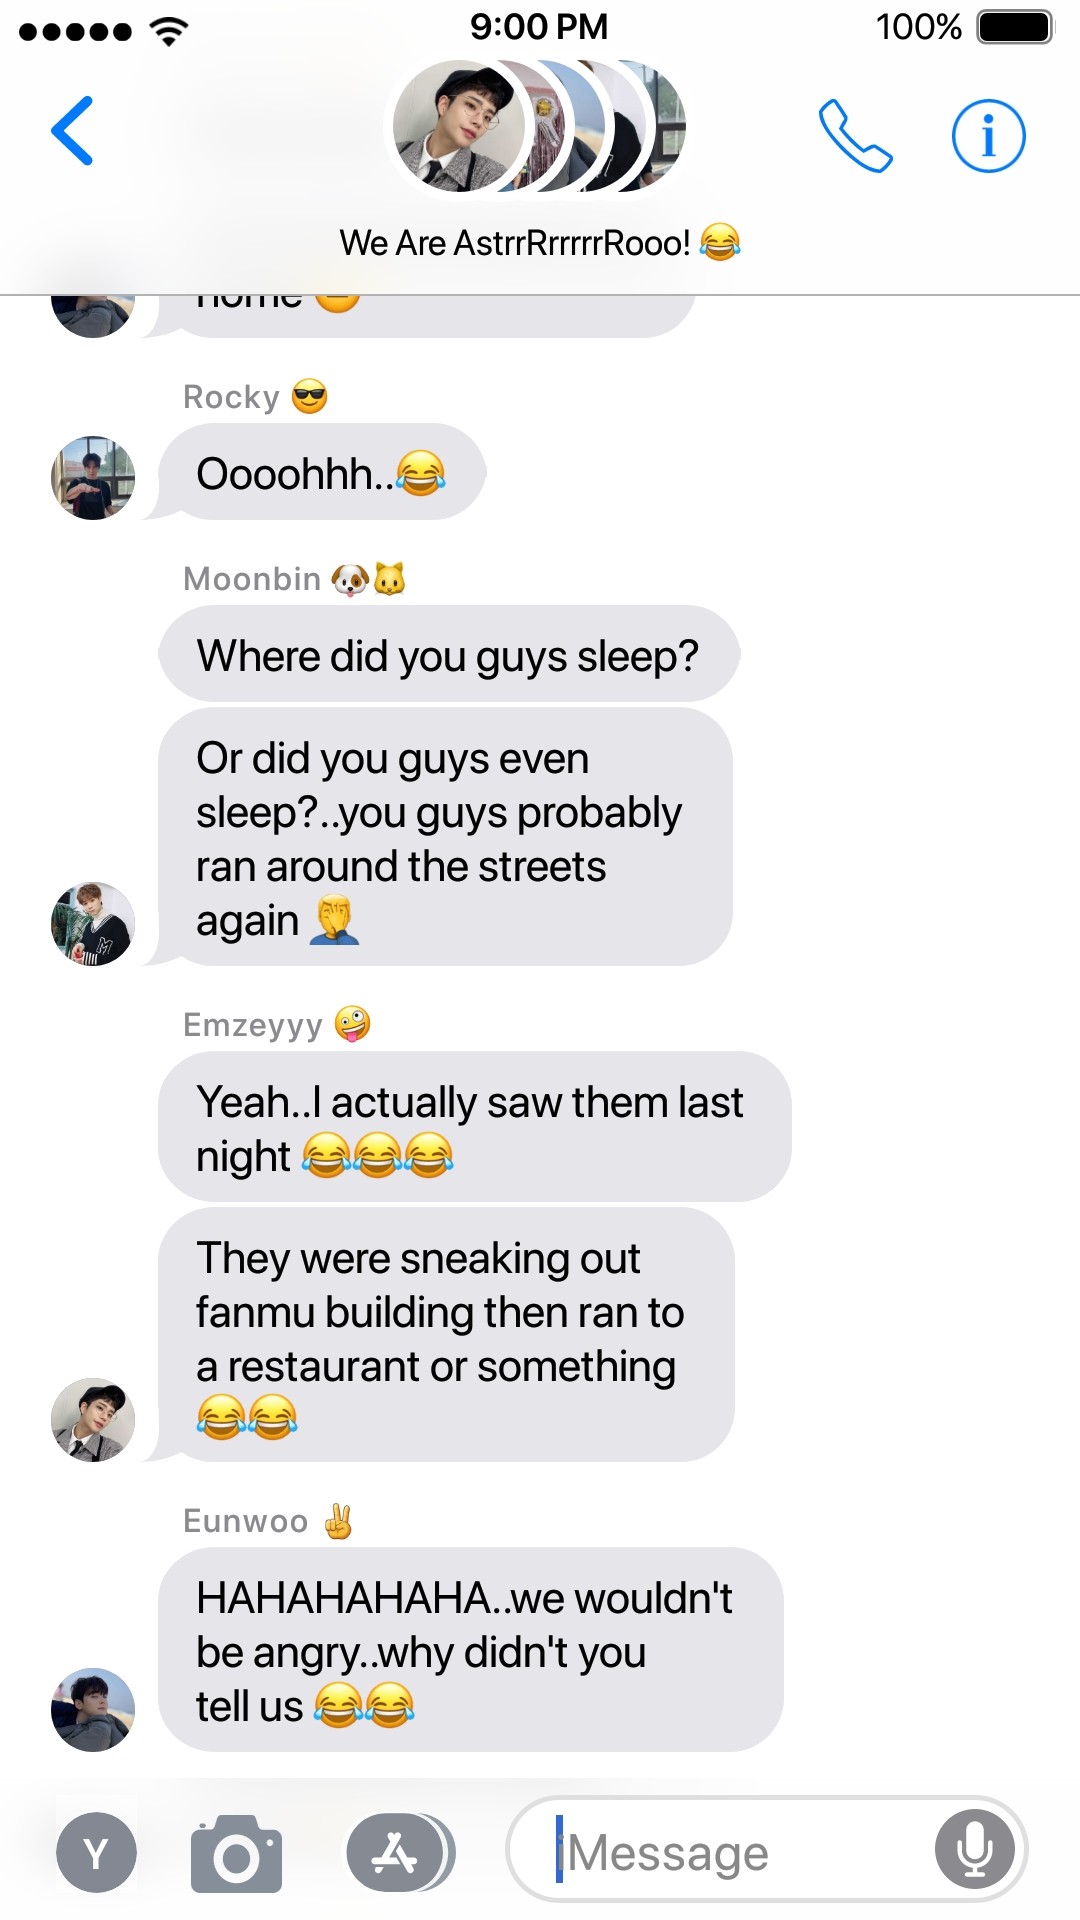1080x1920 pixels.
Task: Start a call with the phone icon
Action: (x=855, y=135)
